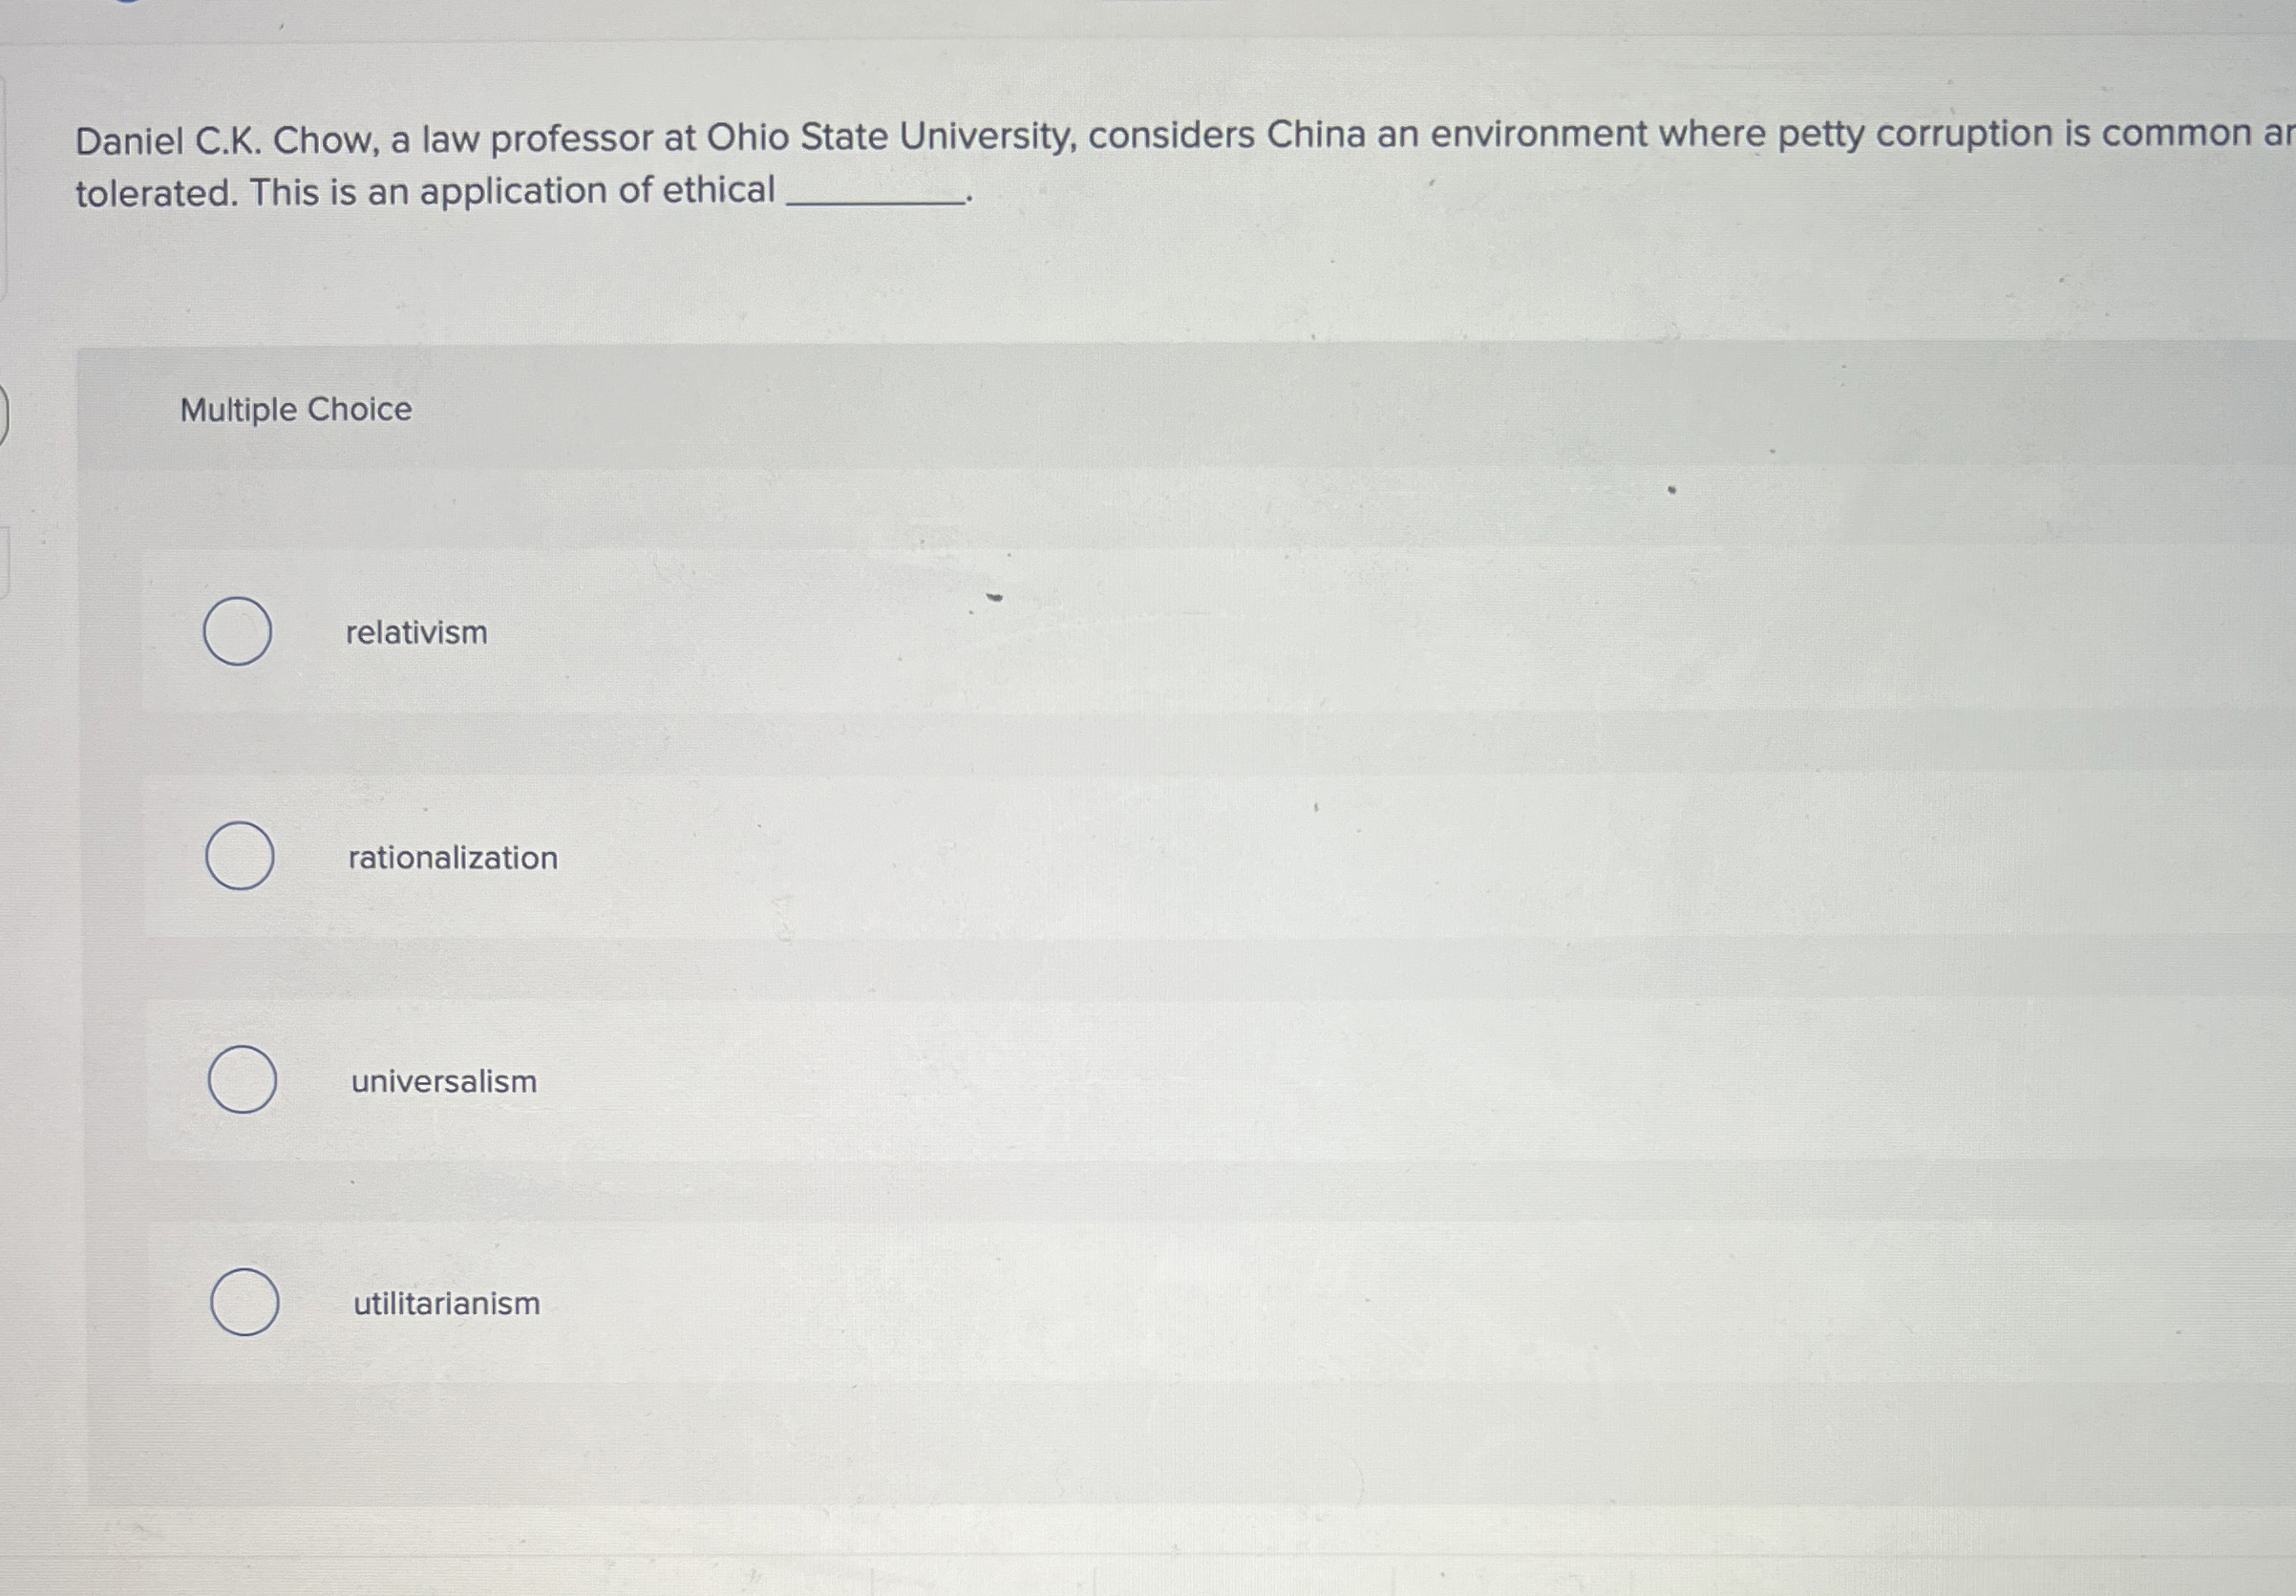Select the relativism radio button
Viewport: 2296px width, 1596px height.
tap(239, 632)
